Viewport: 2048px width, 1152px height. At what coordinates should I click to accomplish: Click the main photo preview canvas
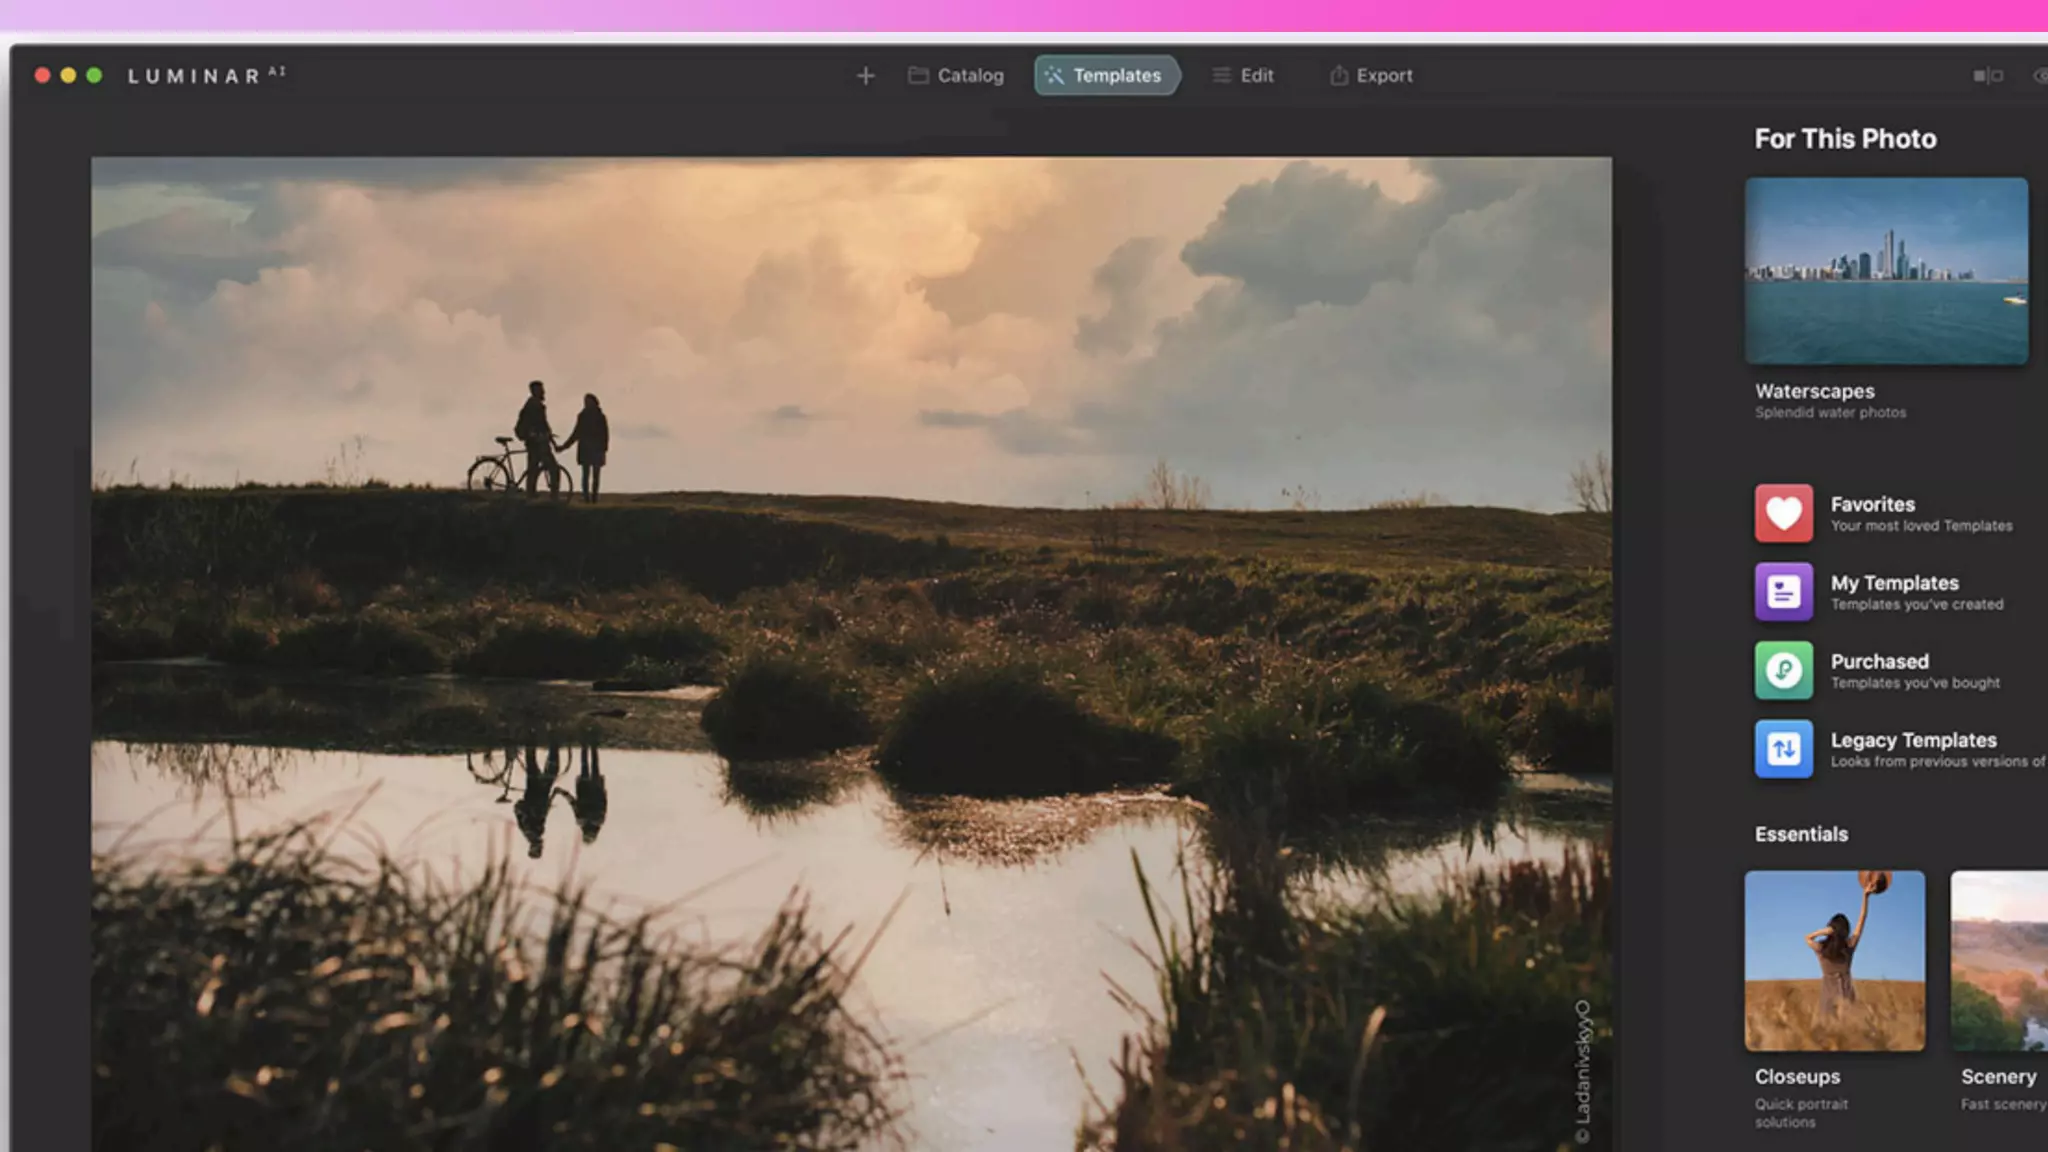coord(850,650)
